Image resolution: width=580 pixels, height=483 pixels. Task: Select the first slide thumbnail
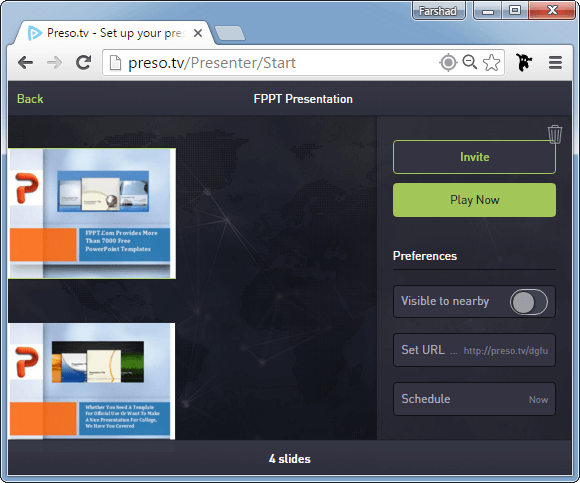pyautogui.click(x=92, y=213)
